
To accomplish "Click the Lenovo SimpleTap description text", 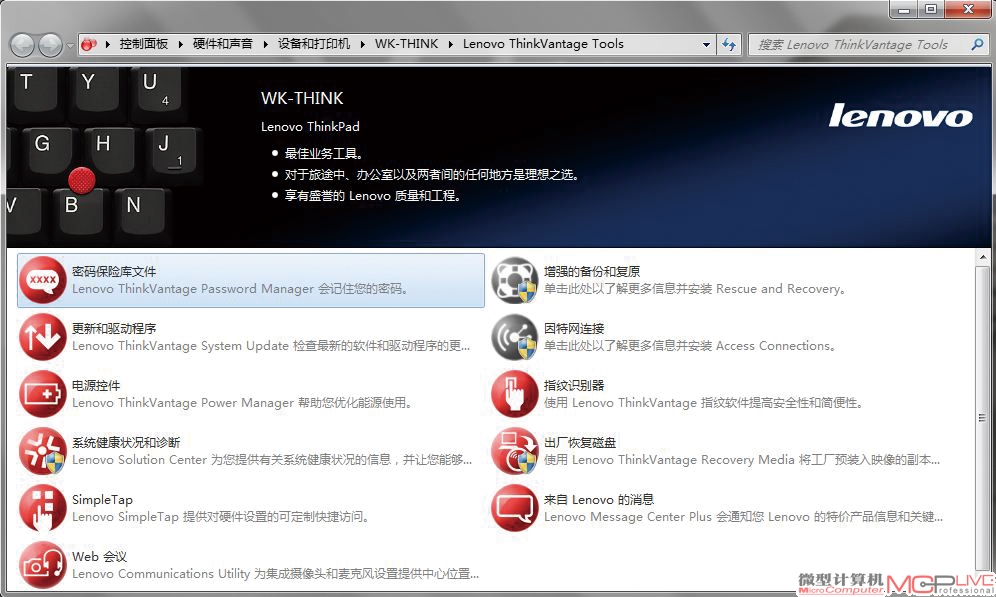I will point(220,517).
